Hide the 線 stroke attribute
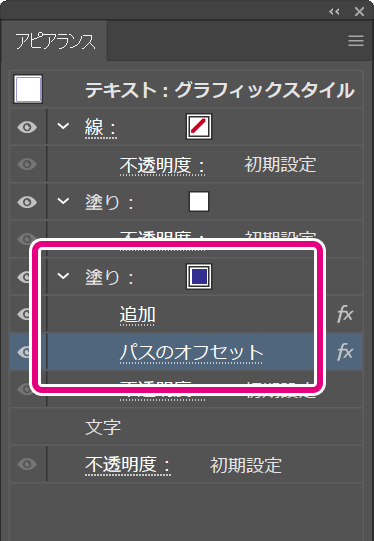This screenshot has width=374, height=541. tap(27, 127)
